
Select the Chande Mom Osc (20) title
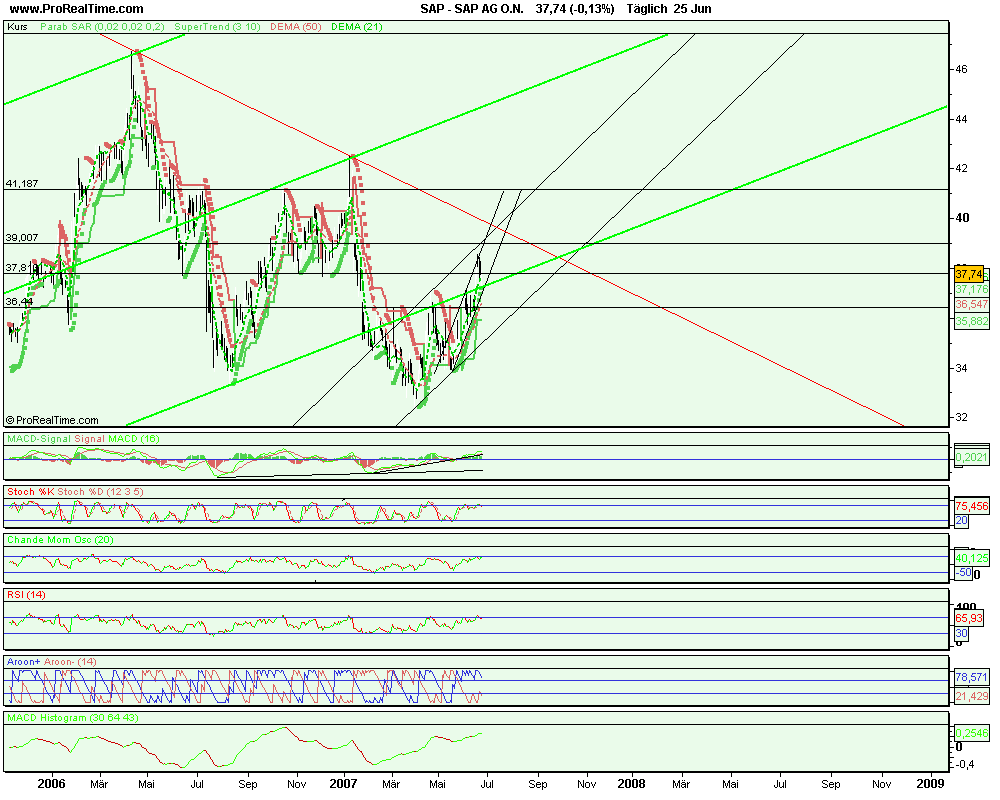(62, 540)
